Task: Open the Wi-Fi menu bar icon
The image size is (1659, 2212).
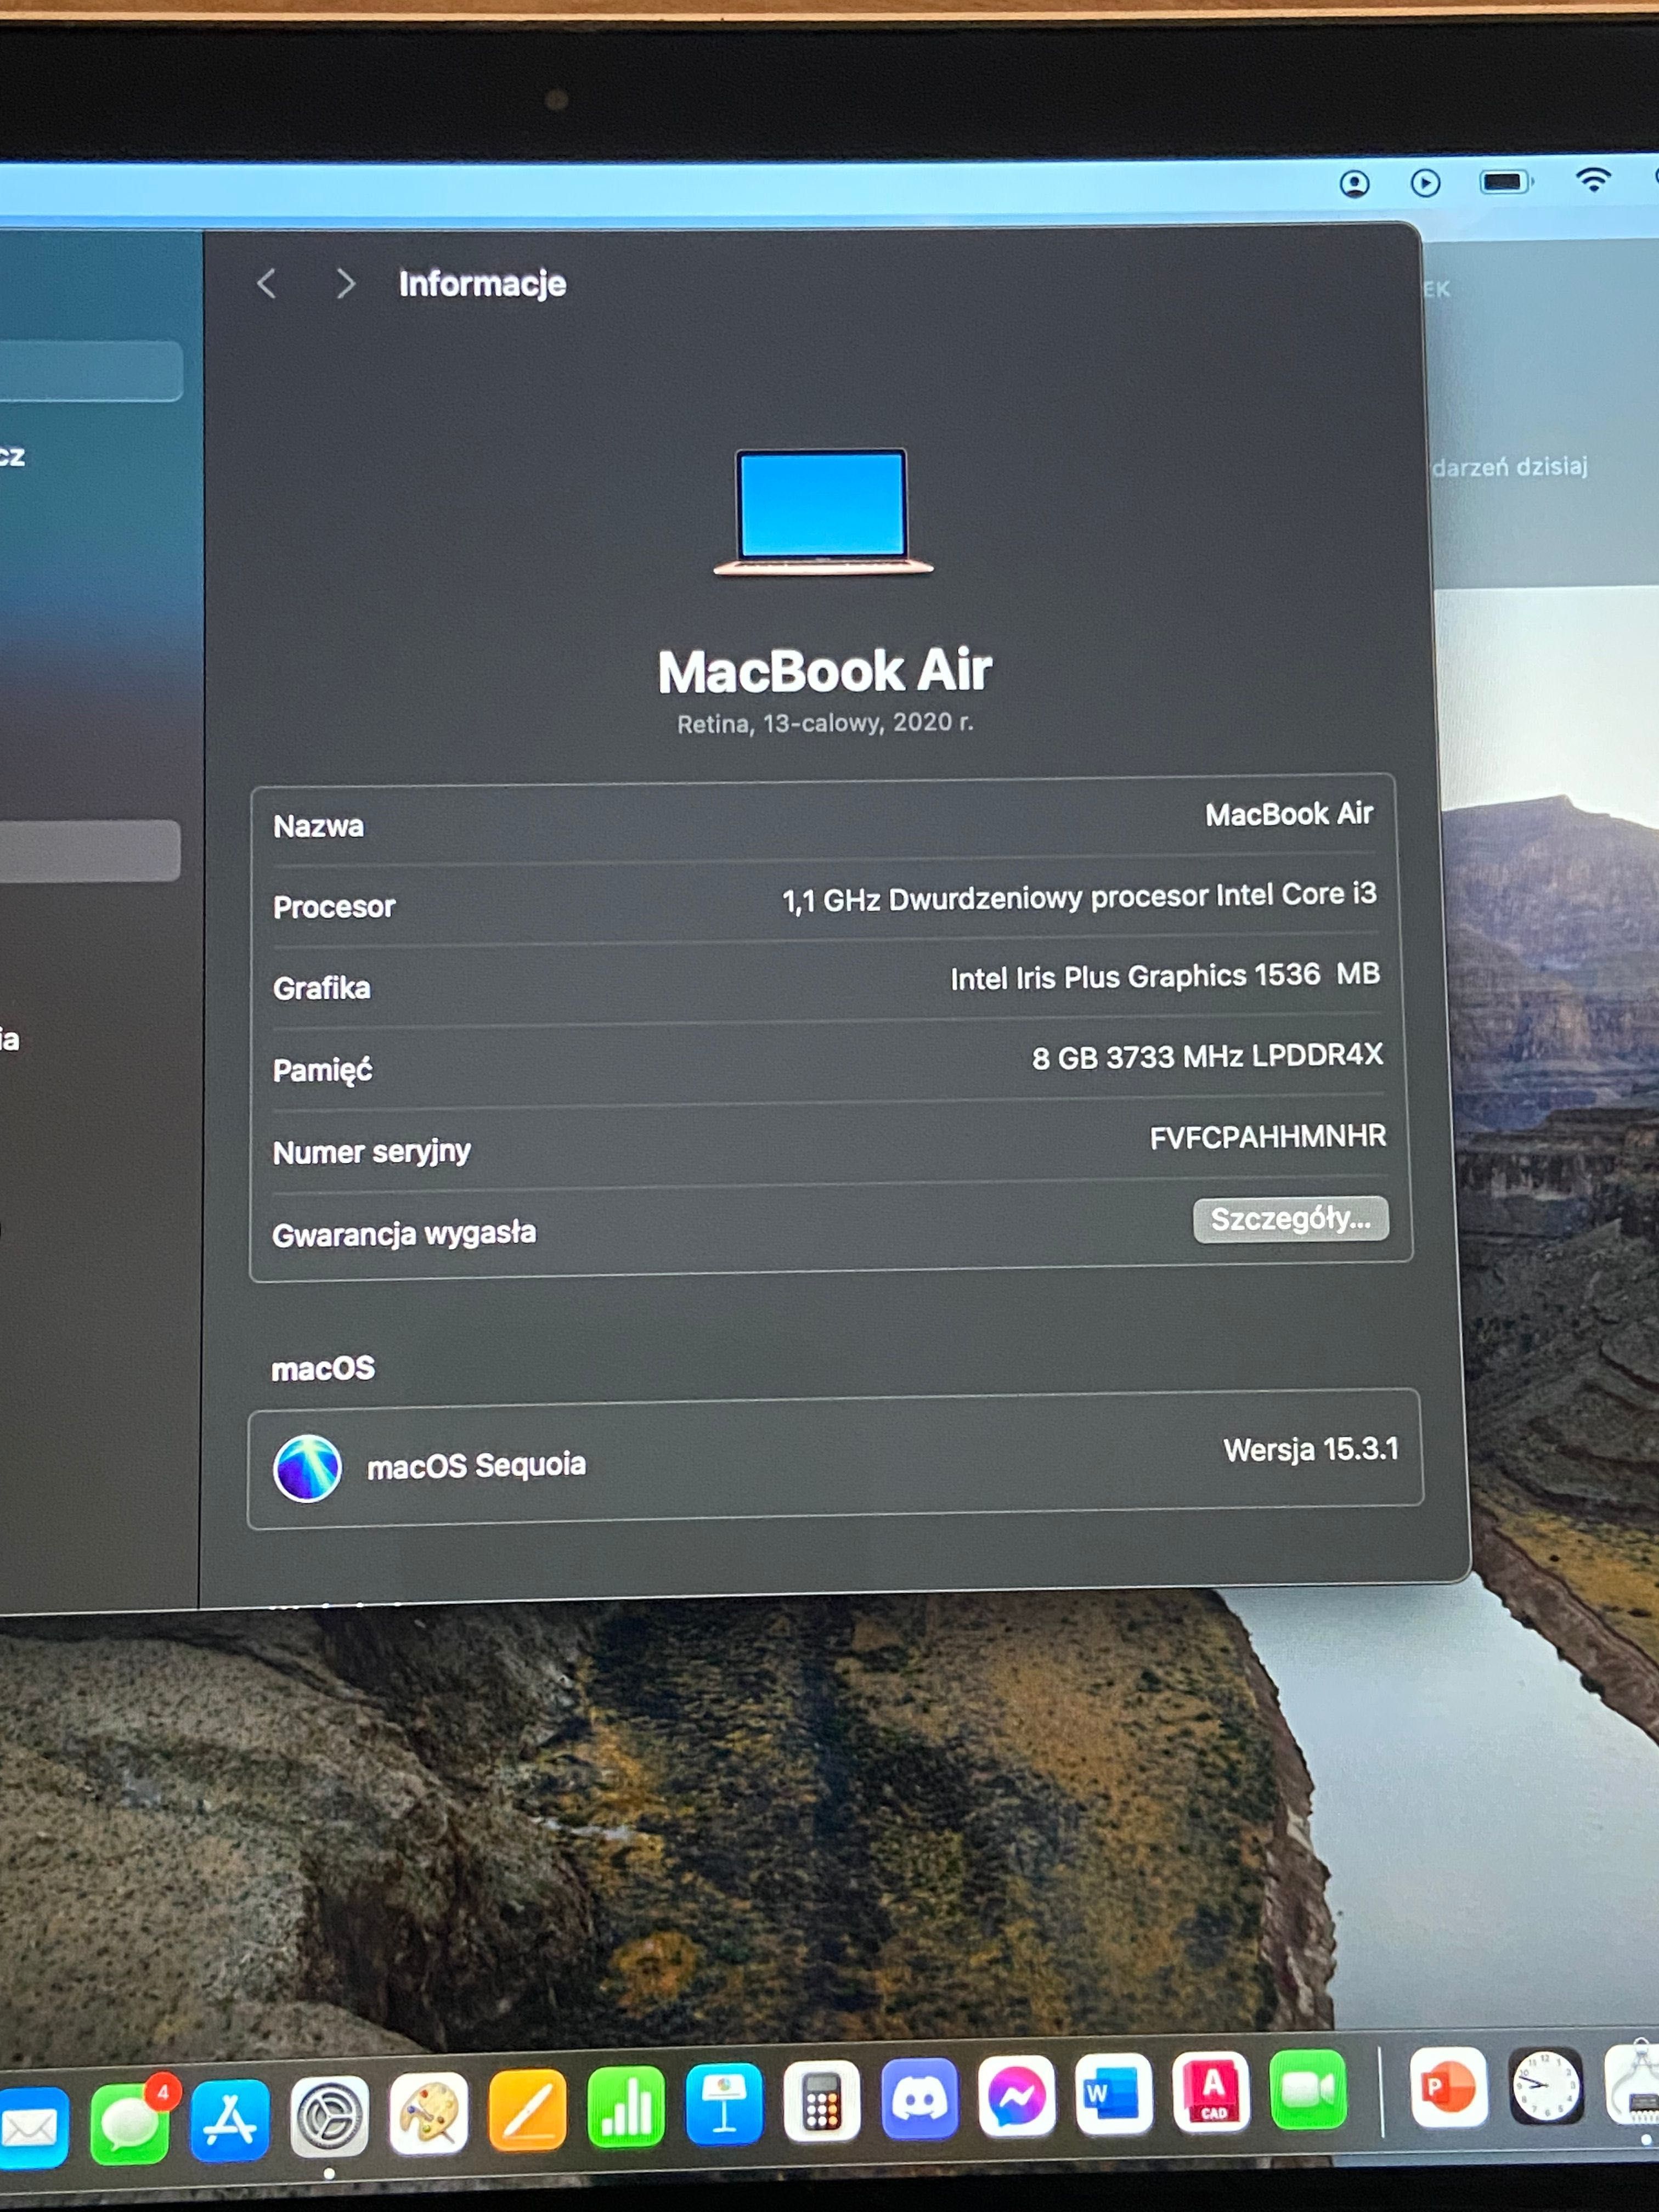Action: [1593, 179]
